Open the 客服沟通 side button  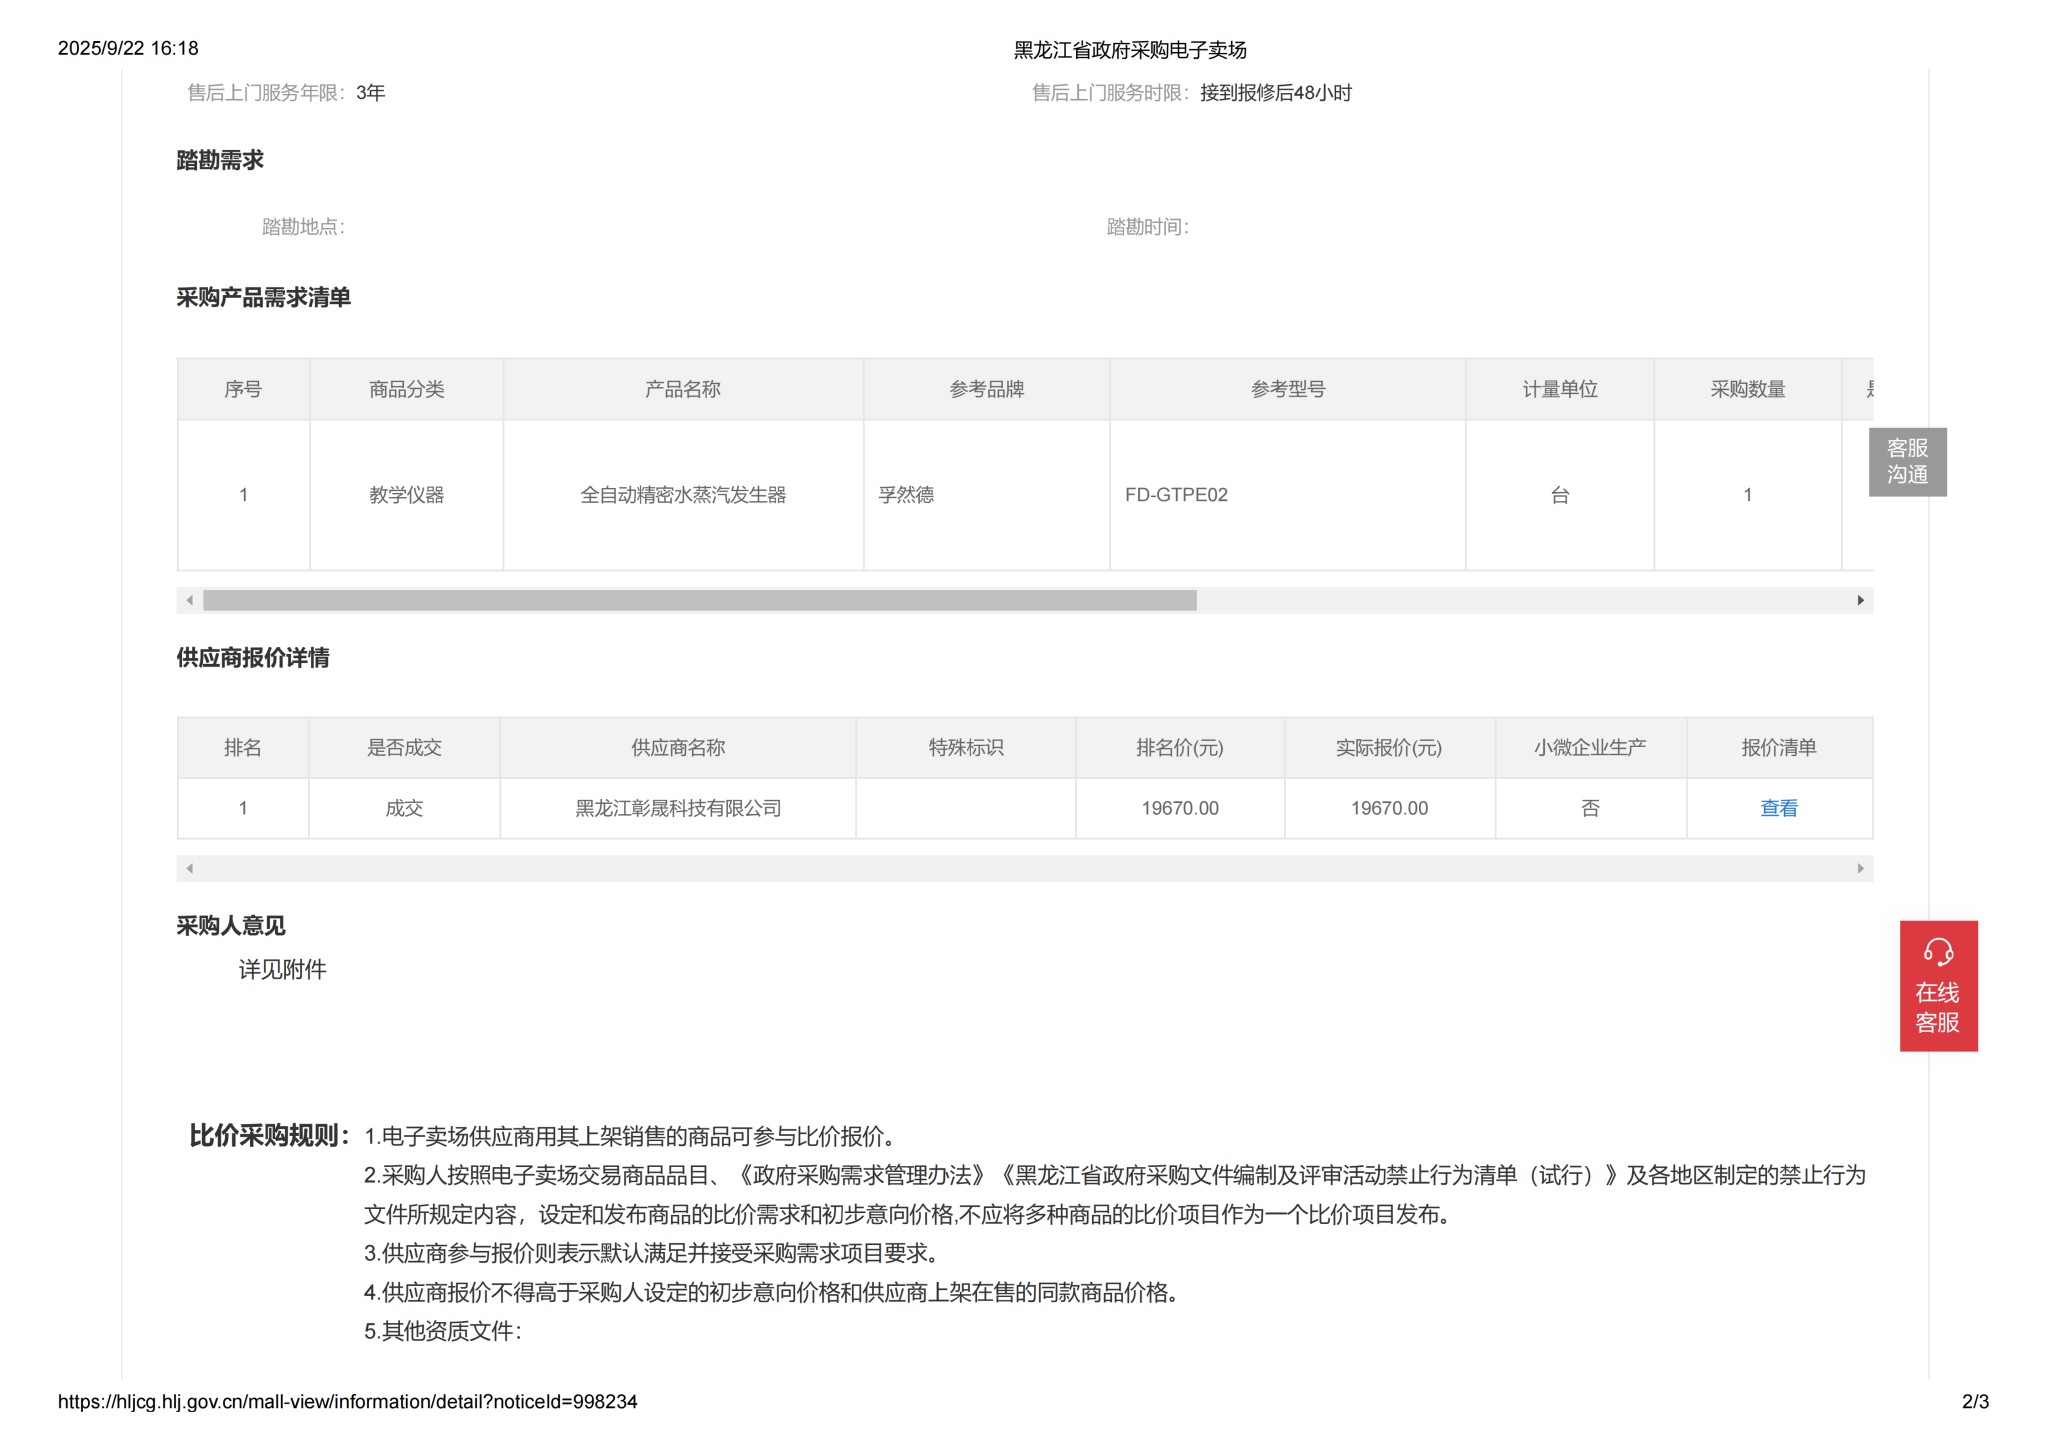(1906, 461)
